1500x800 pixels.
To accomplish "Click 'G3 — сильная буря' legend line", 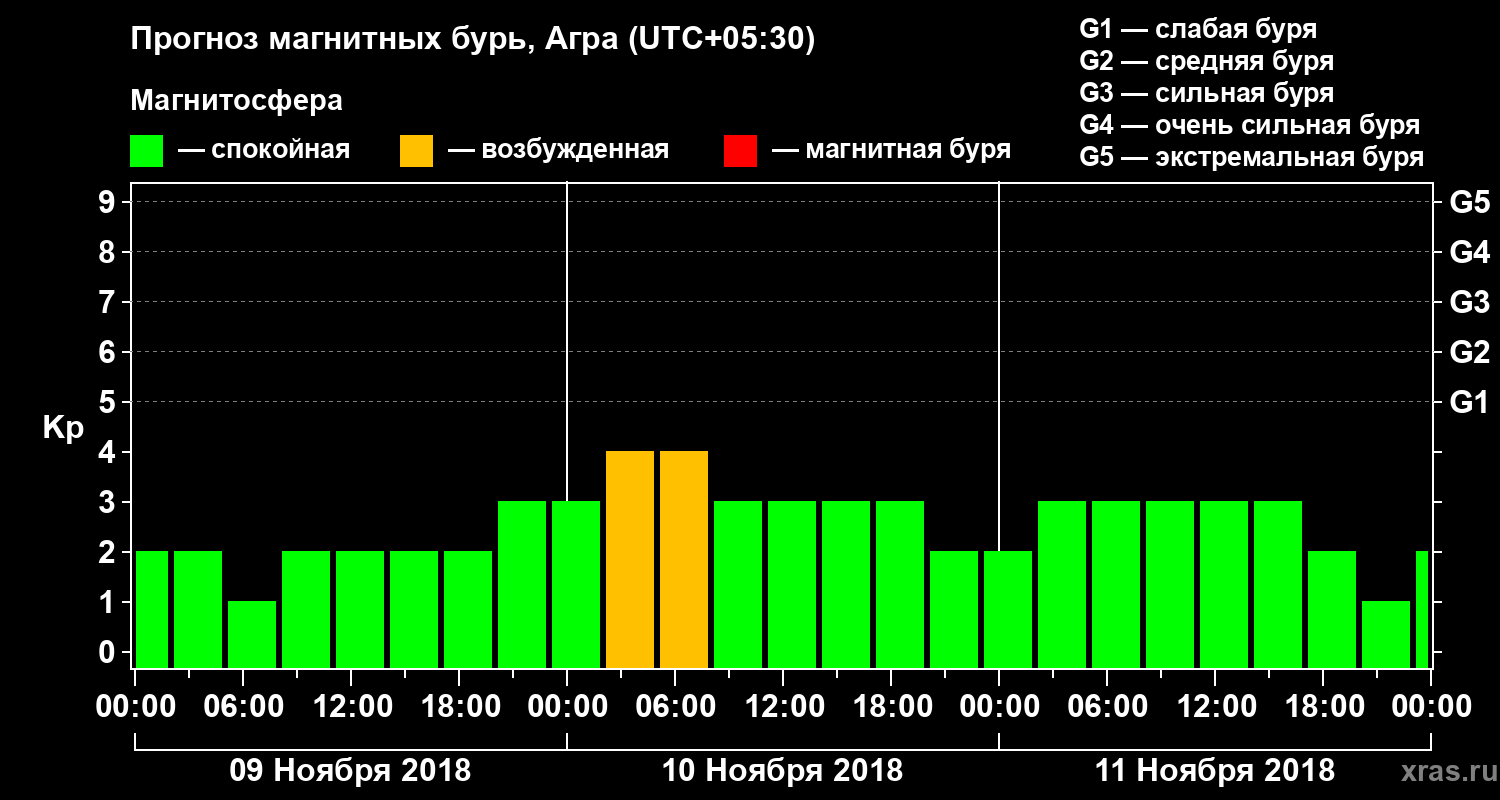I will pyautogui.click(x=1207, y=93).
